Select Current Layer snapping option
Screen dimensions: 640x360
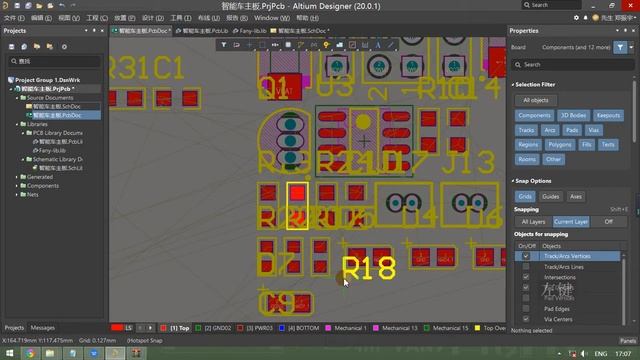point(571,222)
